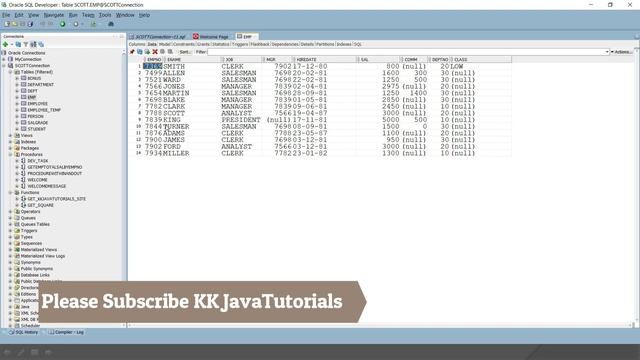Select the Materialized View Logs node
640x360 pixels.
click(x=43, y=256)
